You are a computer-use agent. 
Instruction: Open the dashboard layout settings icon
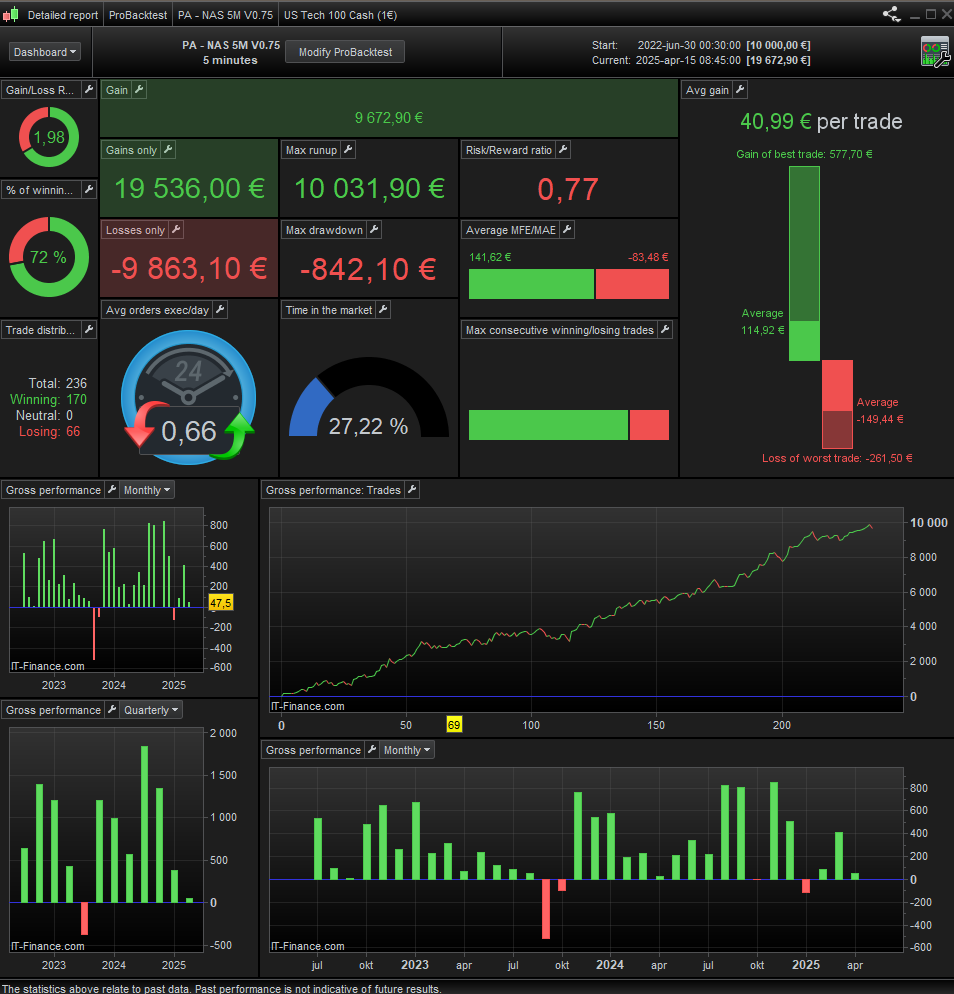coord(935,52)
